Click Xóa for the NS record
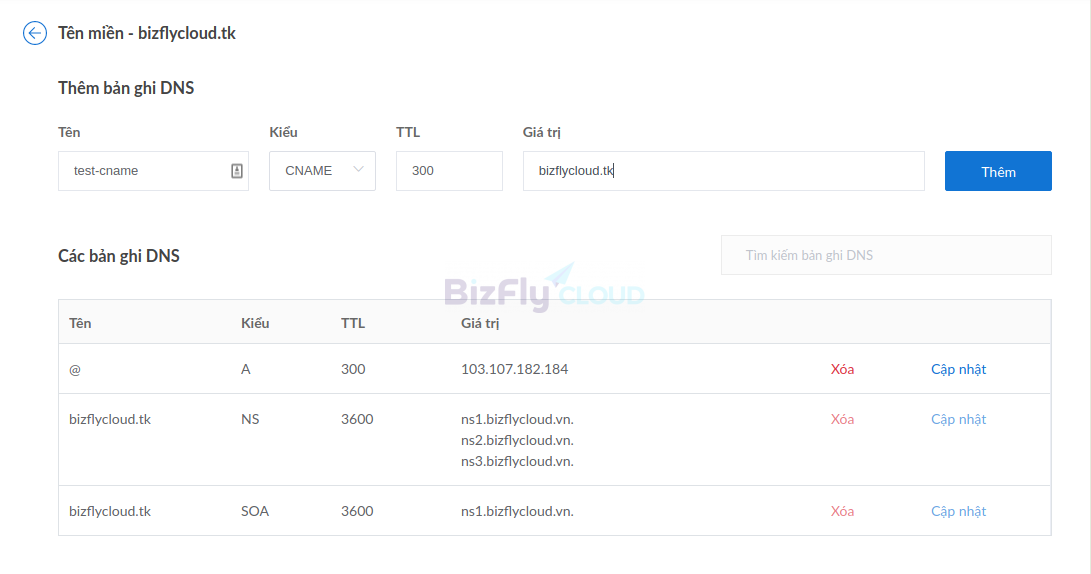This screenshot has width=1091, height=574. coord(842,420)
